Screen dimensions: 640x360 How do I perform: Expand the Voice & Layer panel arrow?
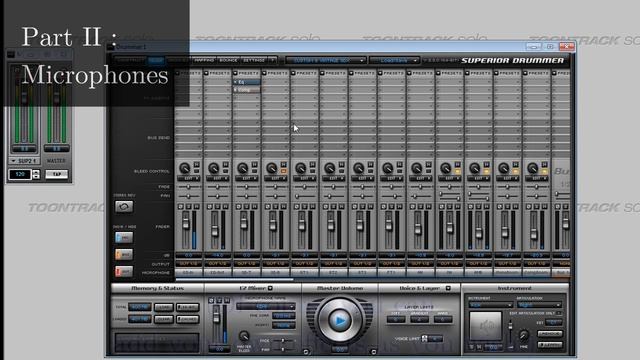[448, 288]
